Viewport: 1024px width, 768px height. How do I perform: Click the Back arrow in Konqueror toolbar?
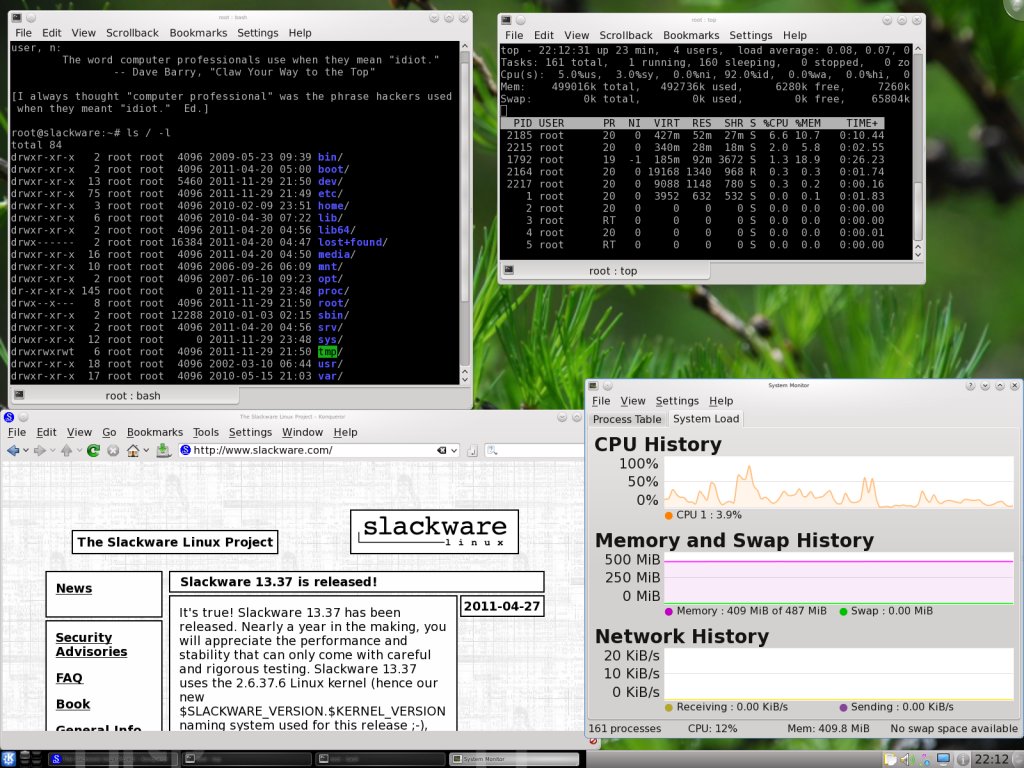click(x=13, y=451)
